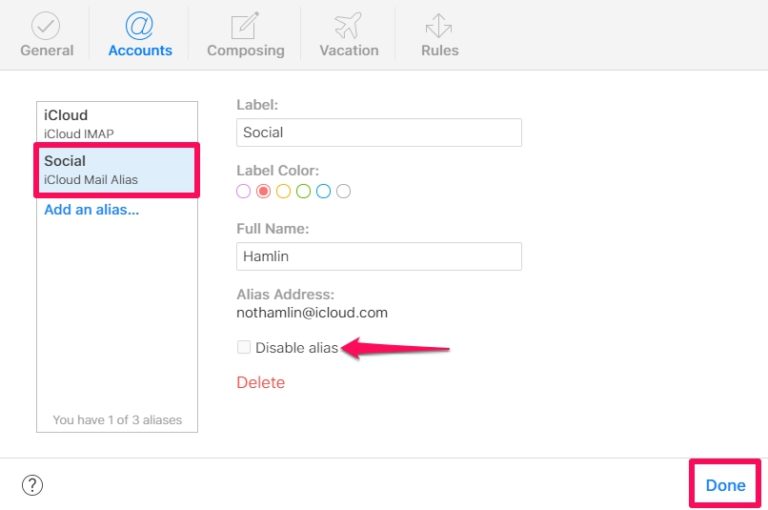Toggle the Disable alias checkbox
Viewport: 768px width, 510px height.
243,348
